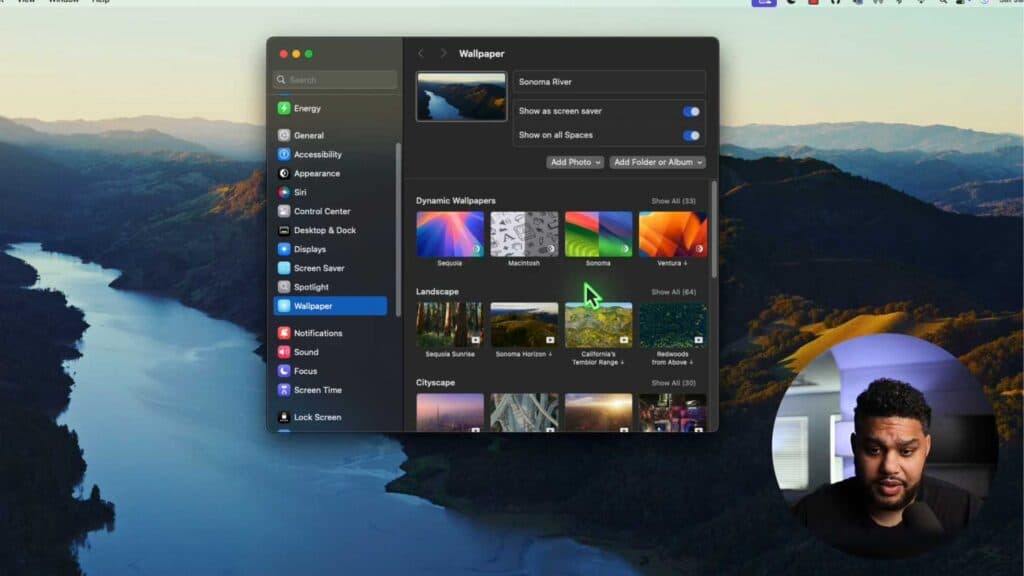The width and height of the screenshot is (1024, 576).
Task: Go forward with the right chevron
Action: [443, 54]
